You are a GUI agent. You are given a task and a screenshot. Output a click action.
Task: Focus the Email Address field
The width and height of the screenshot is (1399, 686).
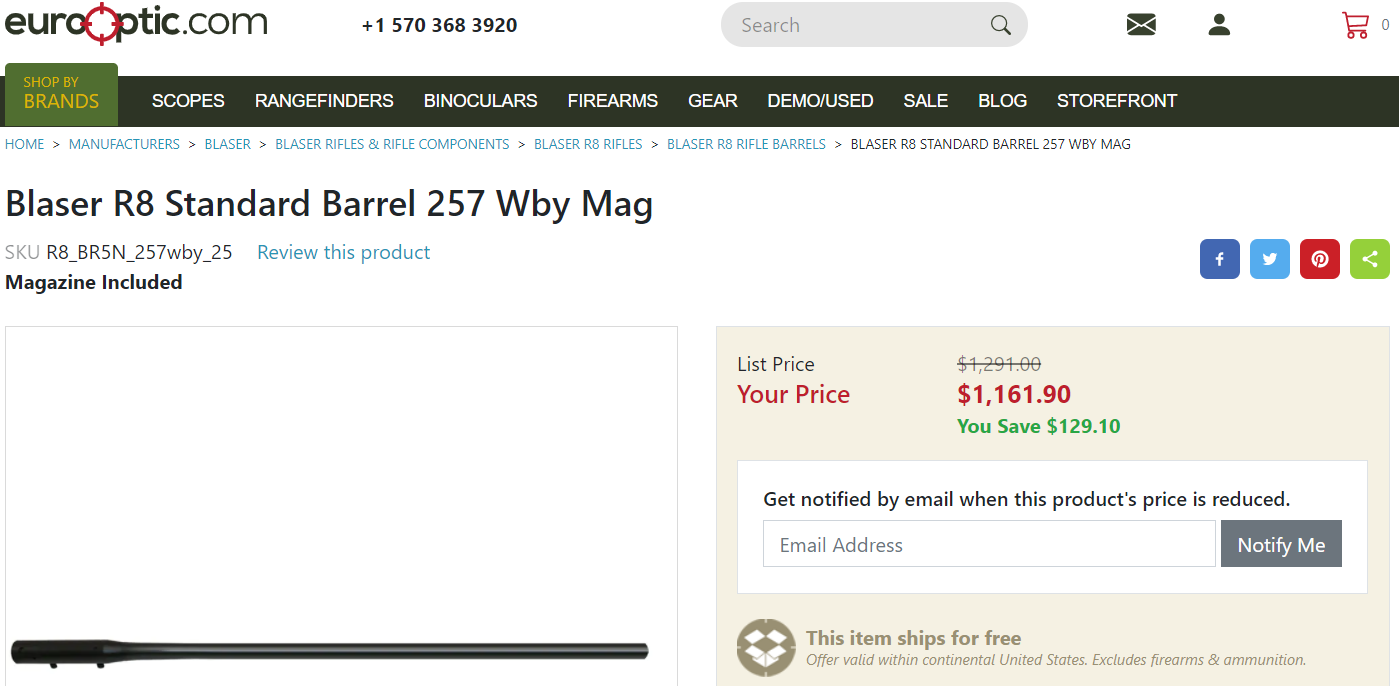point(989,544)
